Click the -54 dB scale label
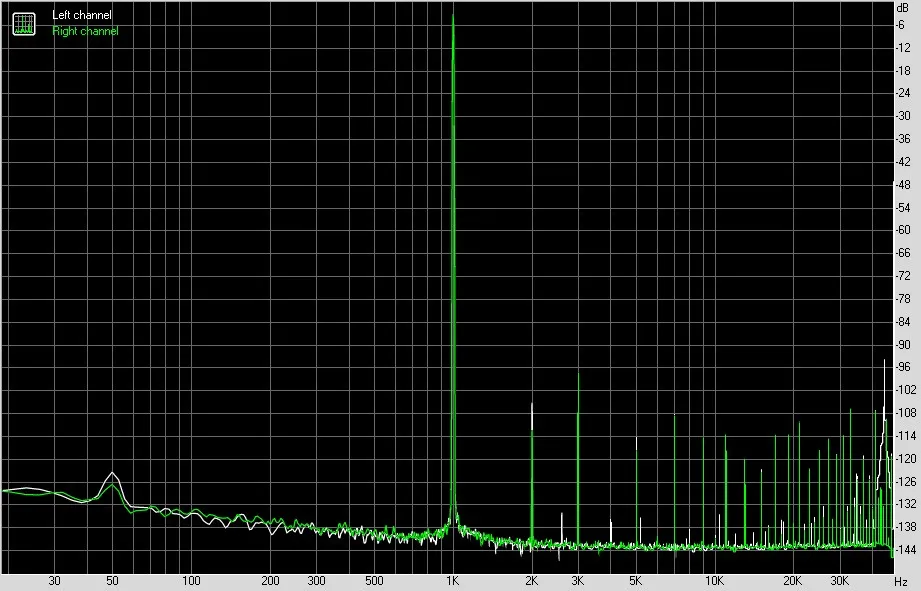Viewport: 921px width, 591px height. coord(903,207)
